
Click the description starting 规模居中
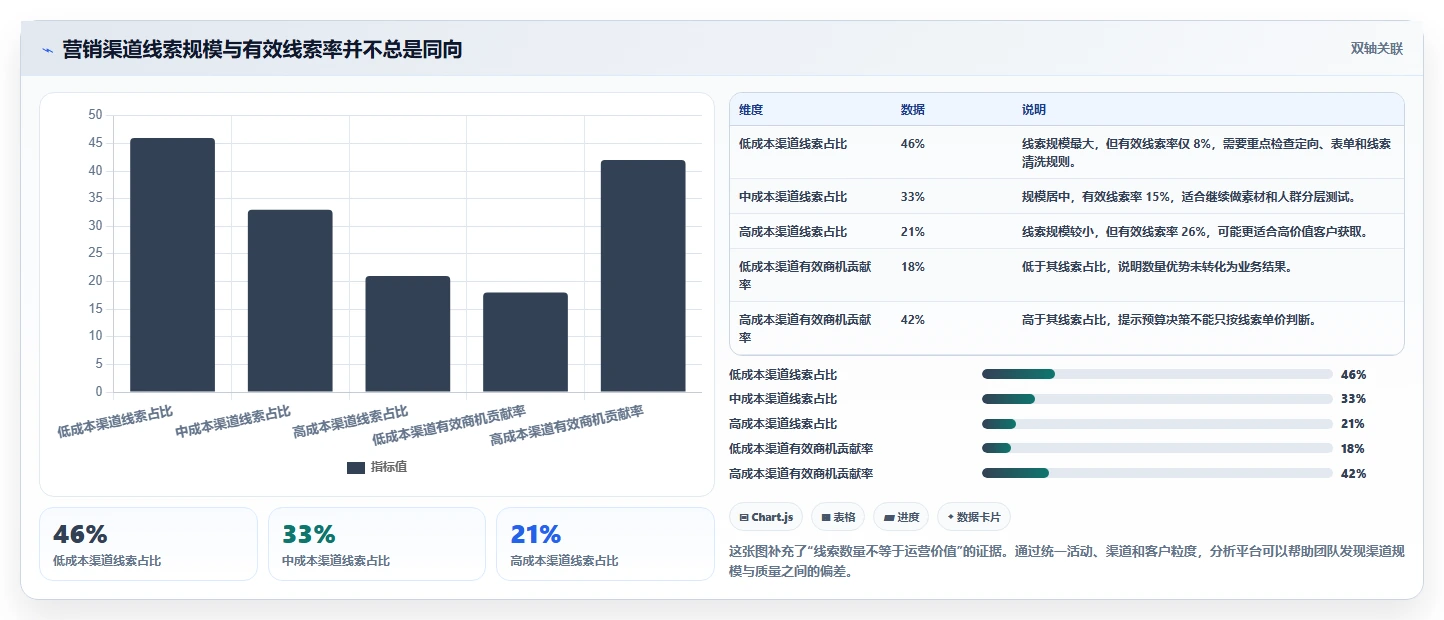pos(1188,196)
